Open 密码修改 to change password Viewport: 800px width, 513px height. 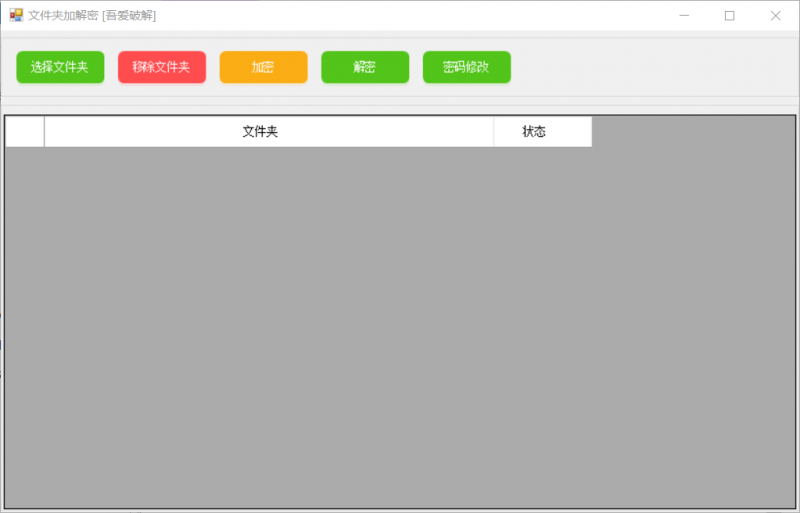point(466,67)
